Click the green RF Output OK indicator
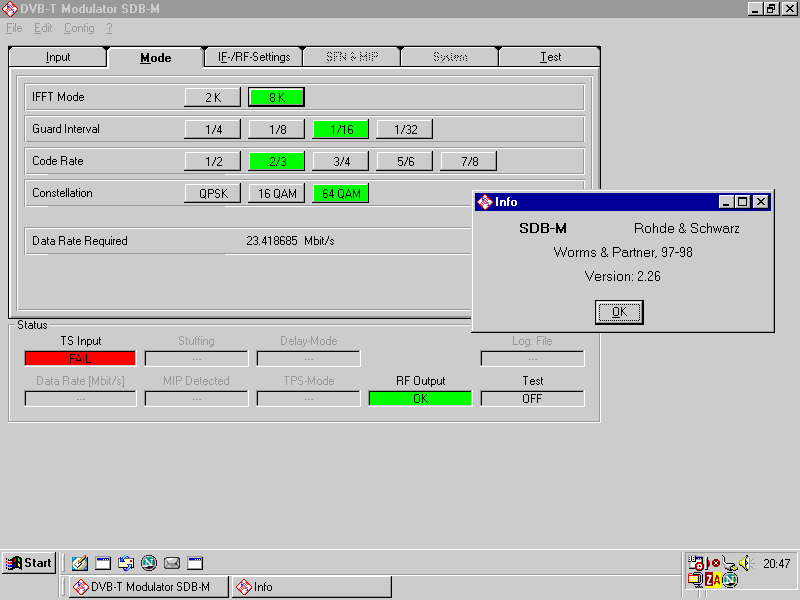800x600 pixels. [420, 399]
